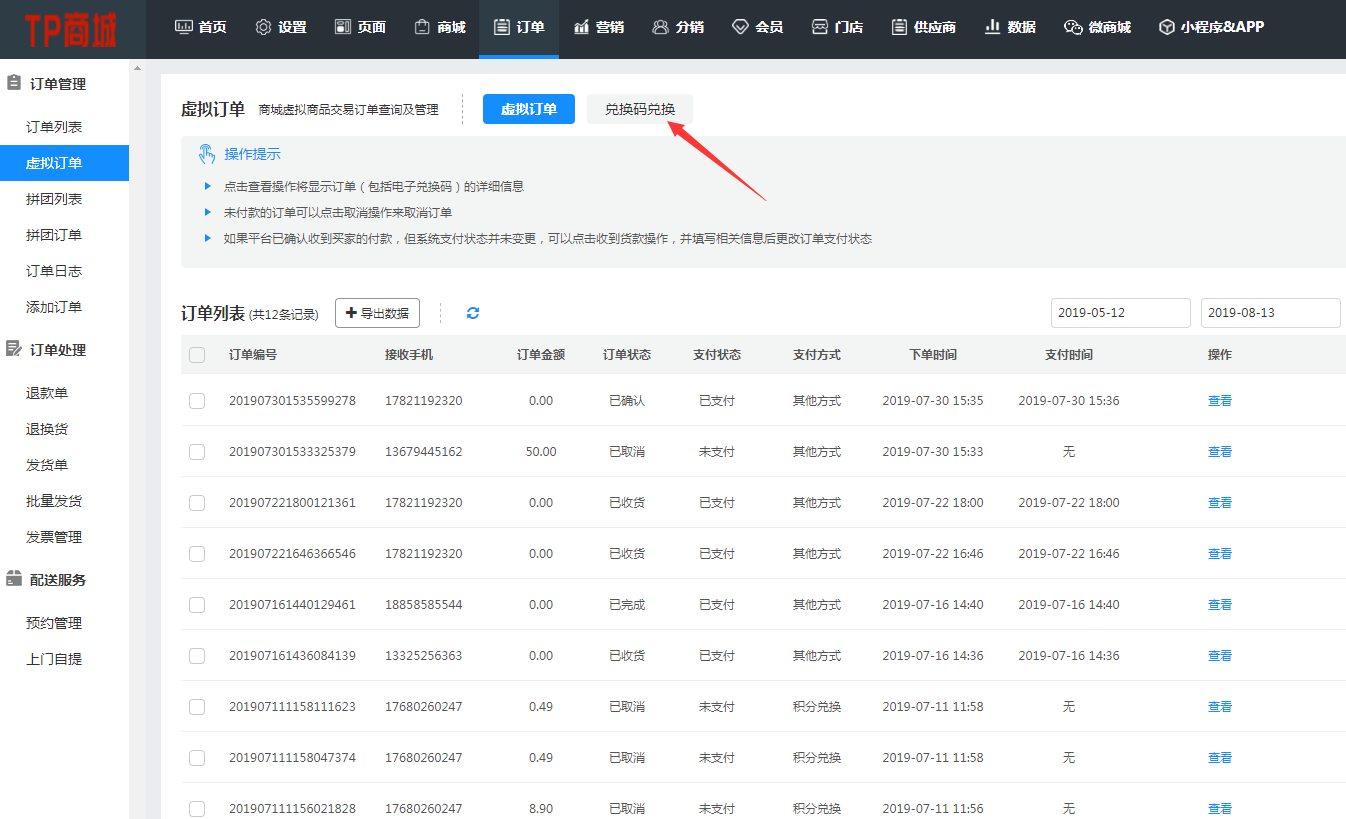Click the 订单处理 edit icon in sidebar
1346x819 pixels.
click(x=14, y=349)
